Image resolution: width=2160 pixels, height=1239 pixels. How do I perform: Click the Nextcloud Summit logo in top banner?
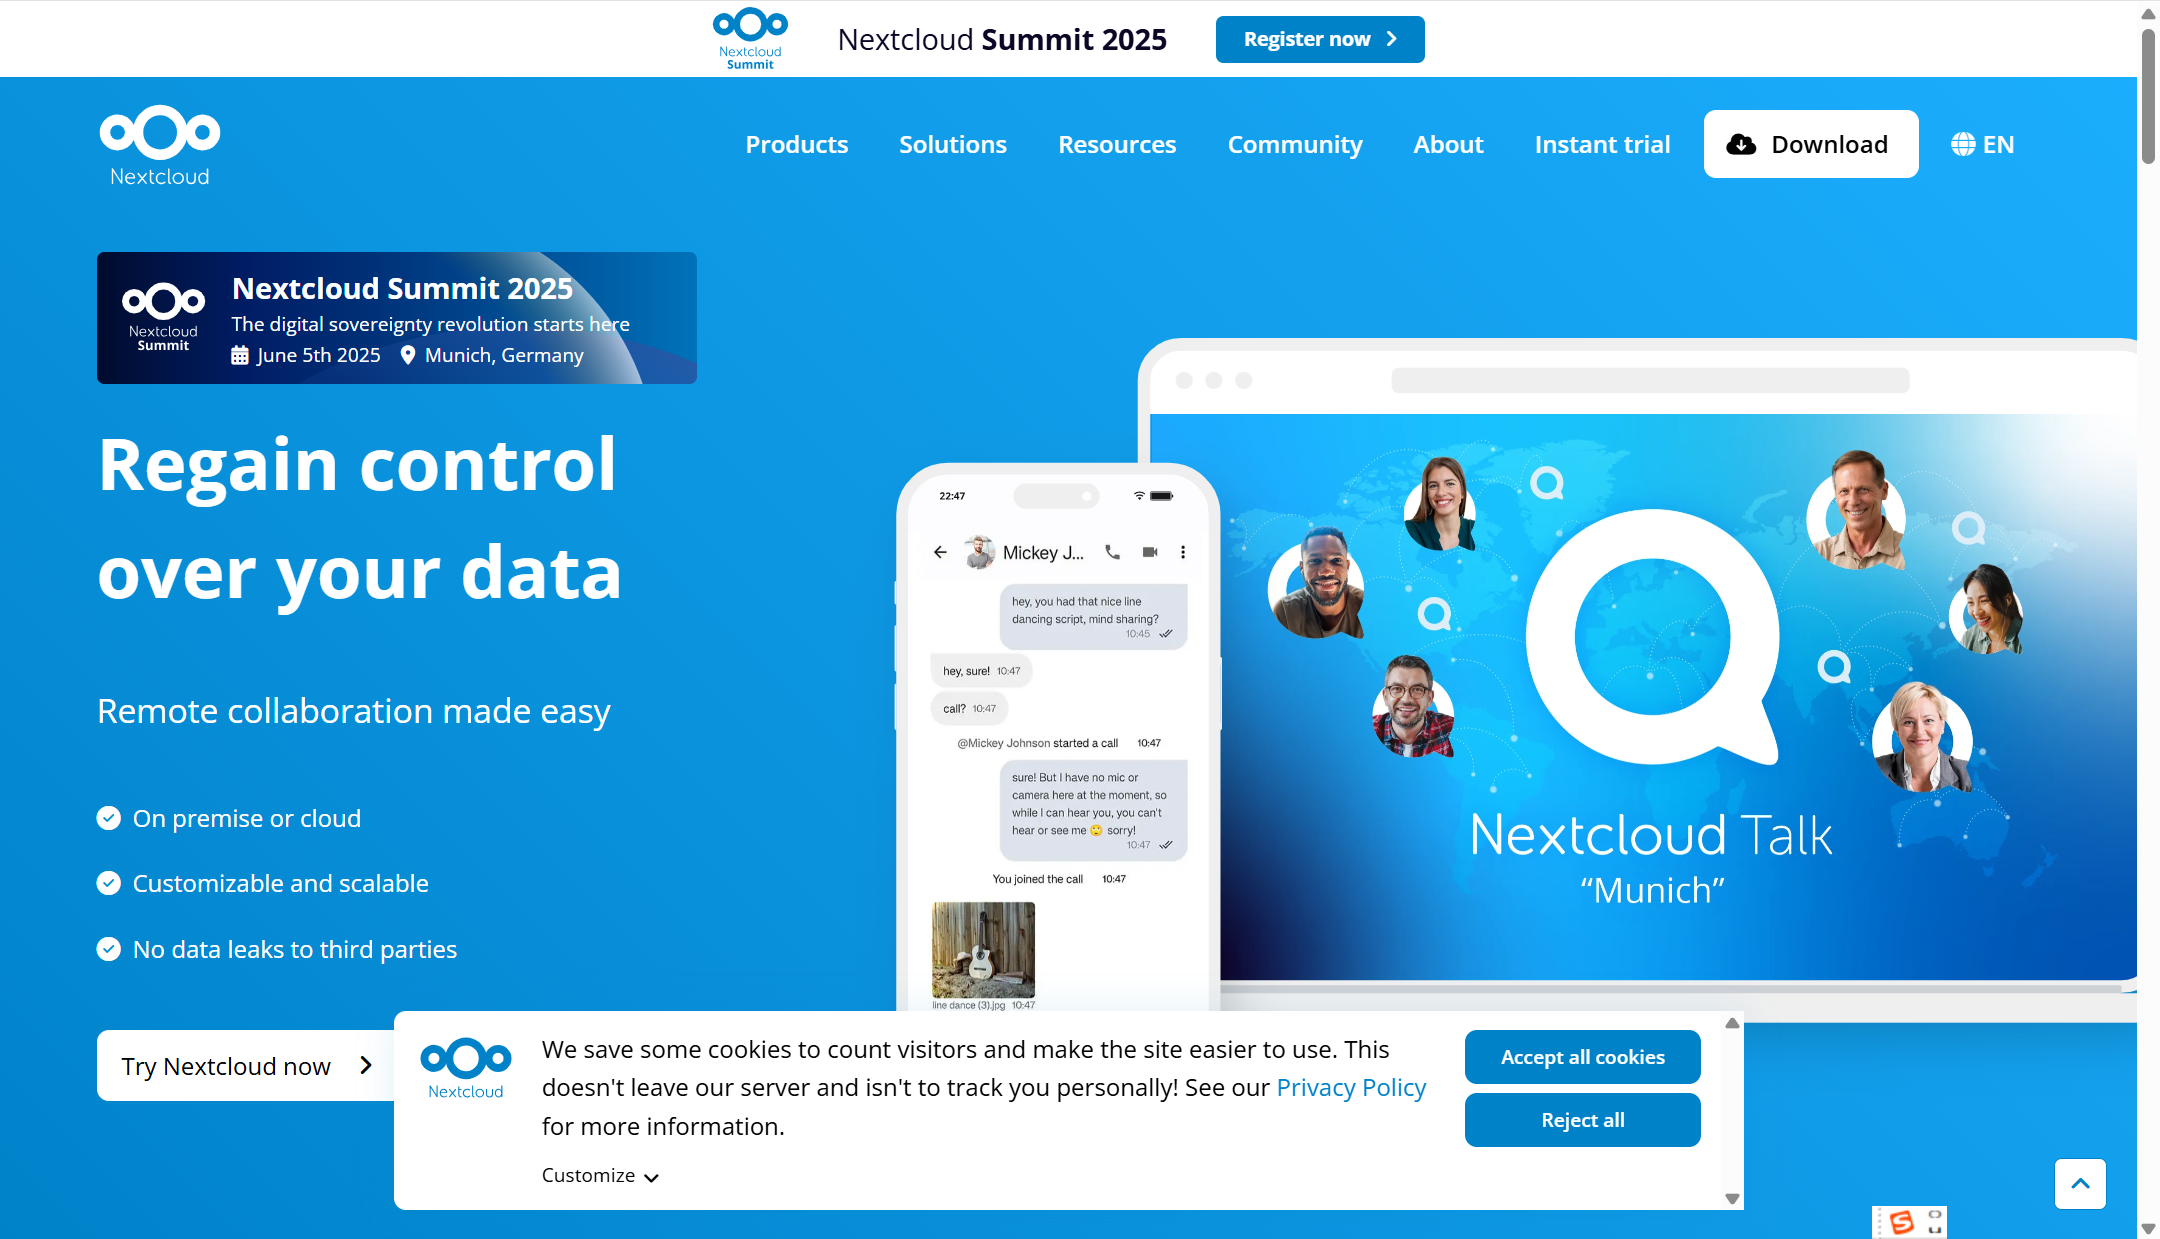pyautogui.click(x=750, y=38)
